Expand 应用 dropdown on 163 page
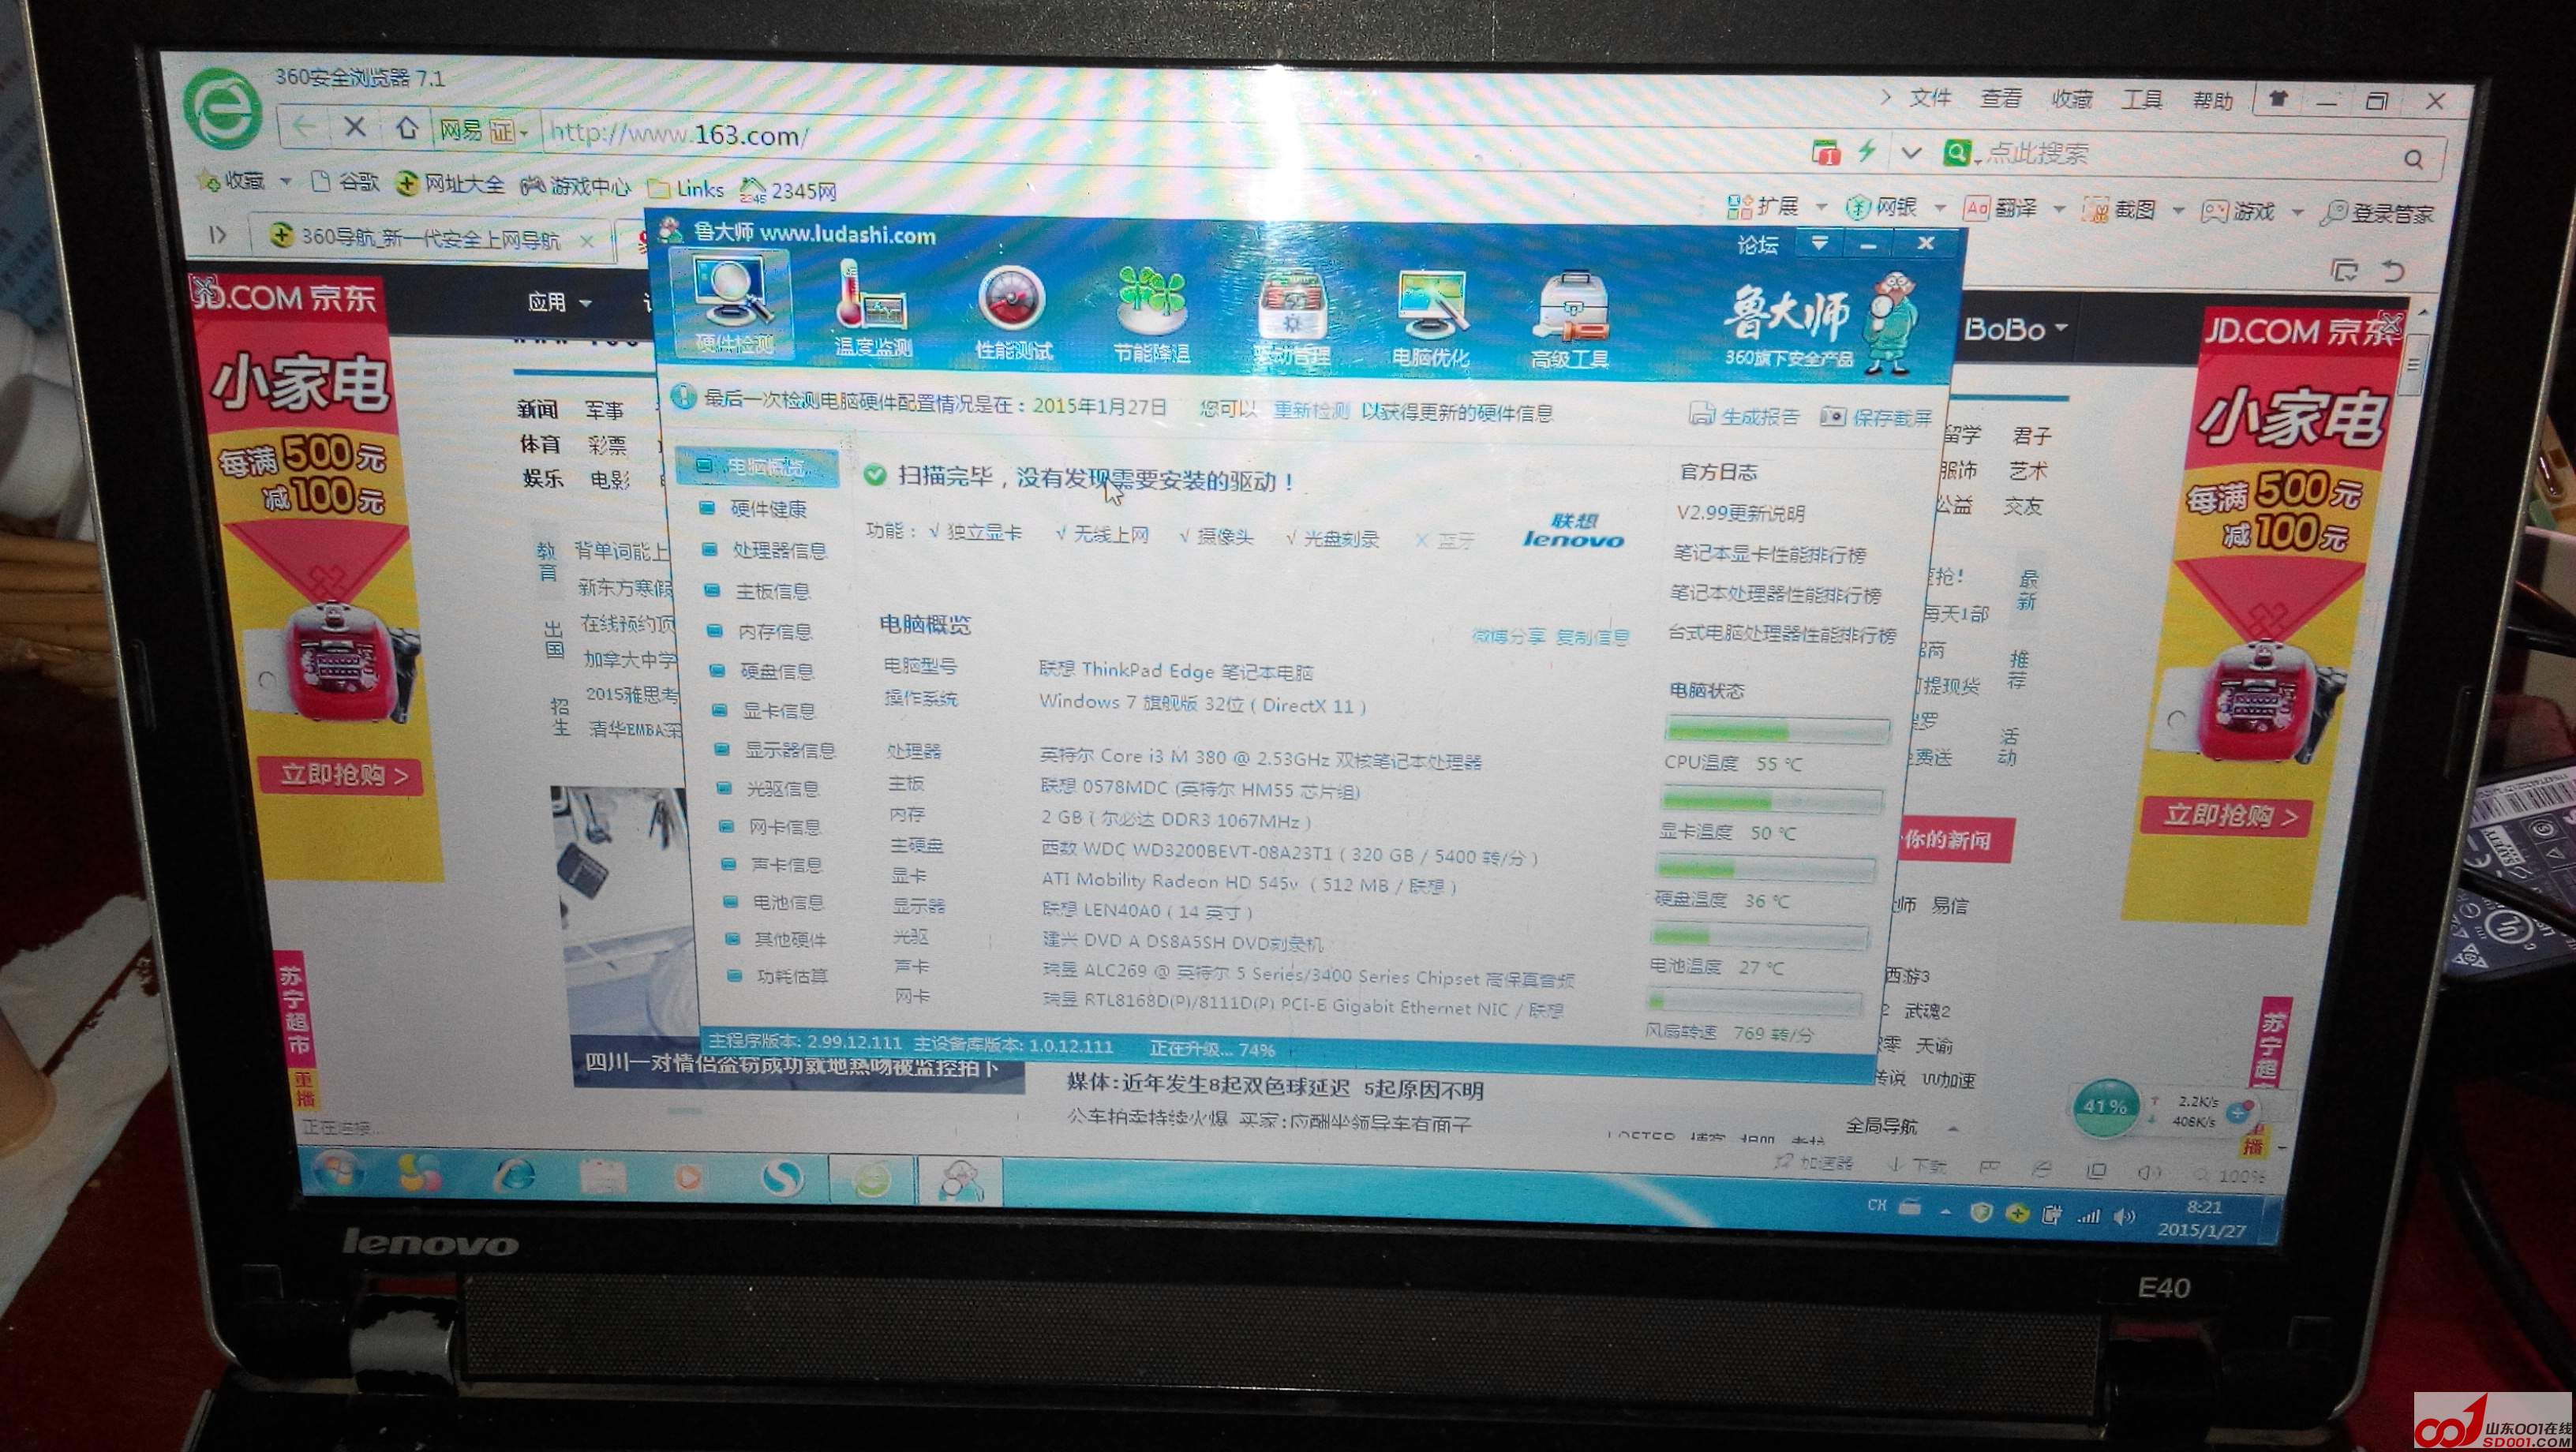 tap(585, 303)
